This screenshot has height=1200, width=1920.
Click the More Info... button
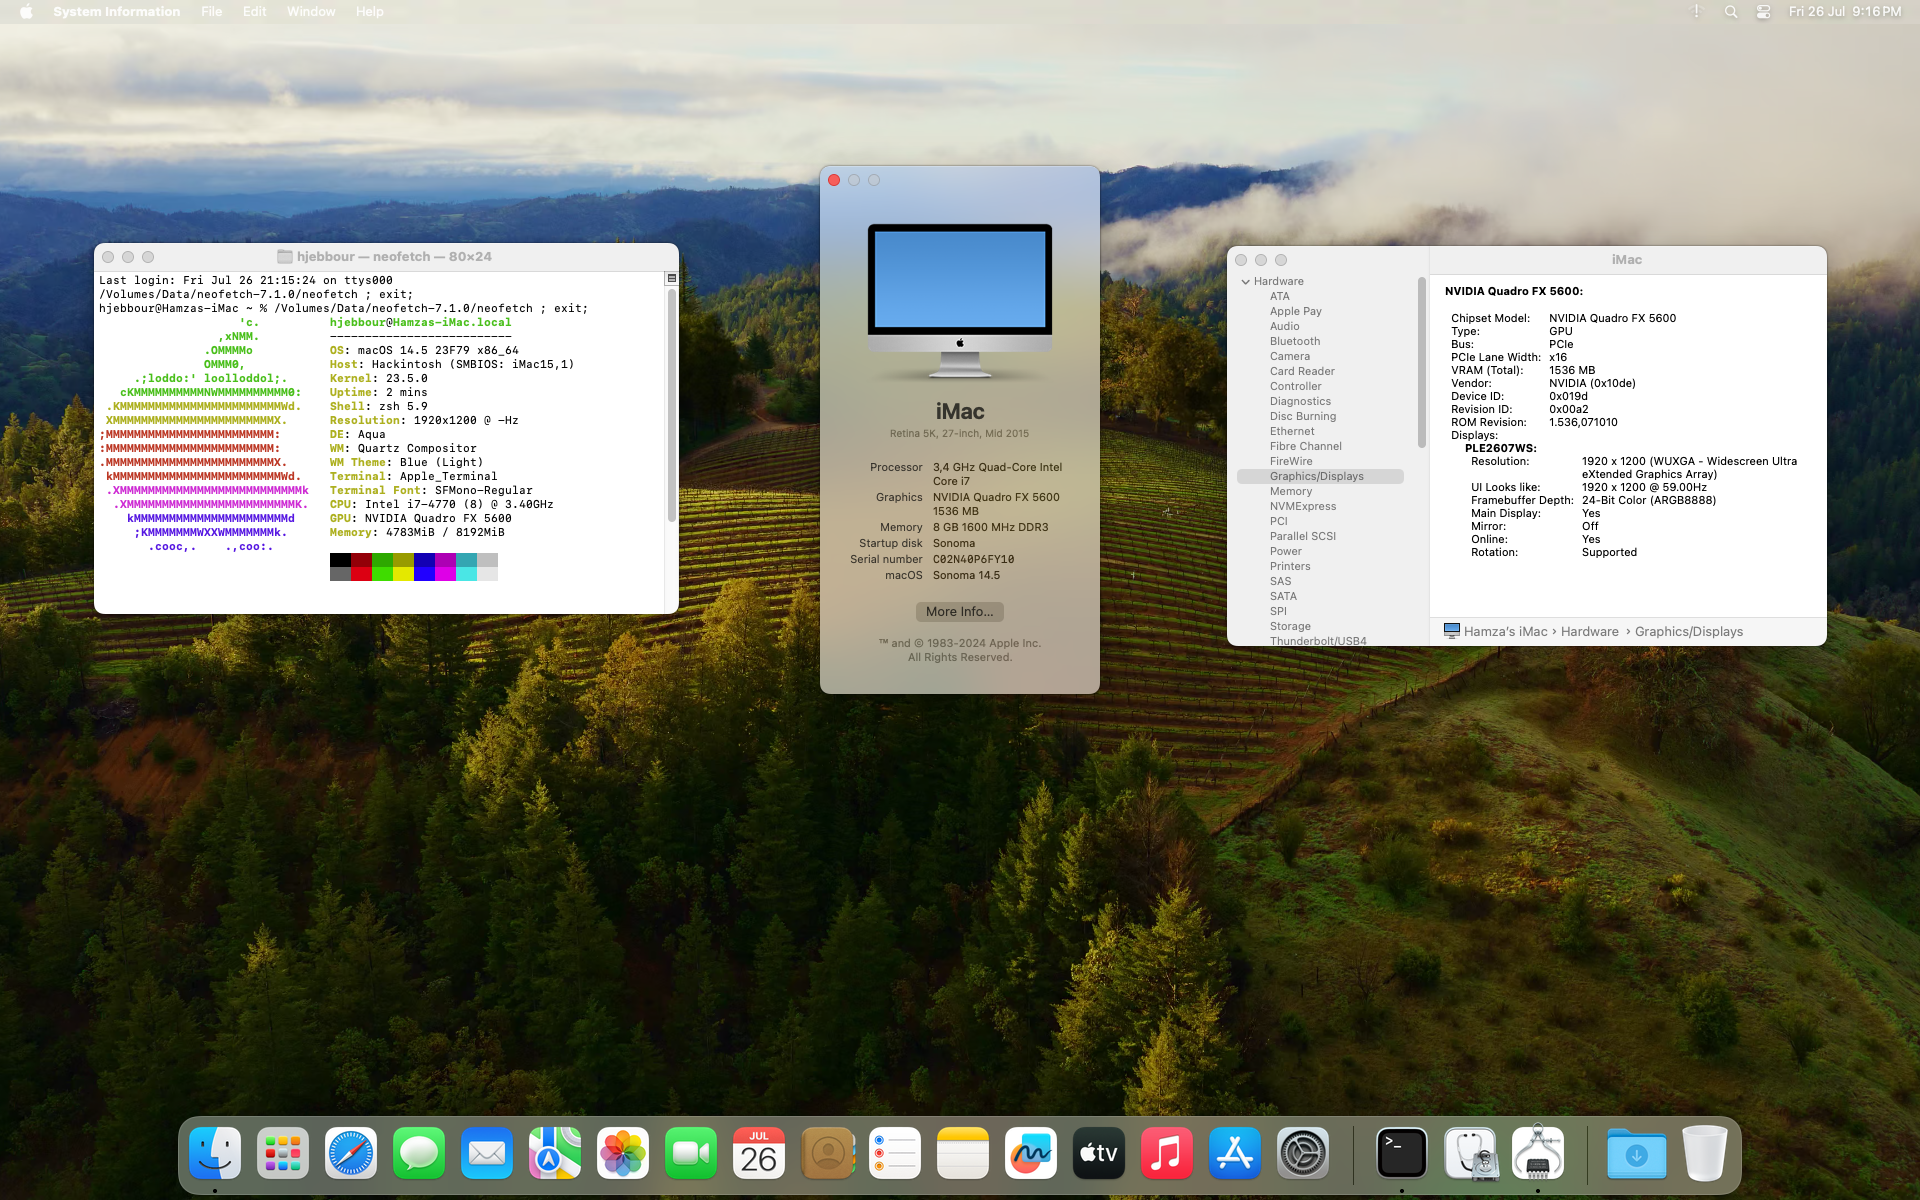tap(960, 612)
